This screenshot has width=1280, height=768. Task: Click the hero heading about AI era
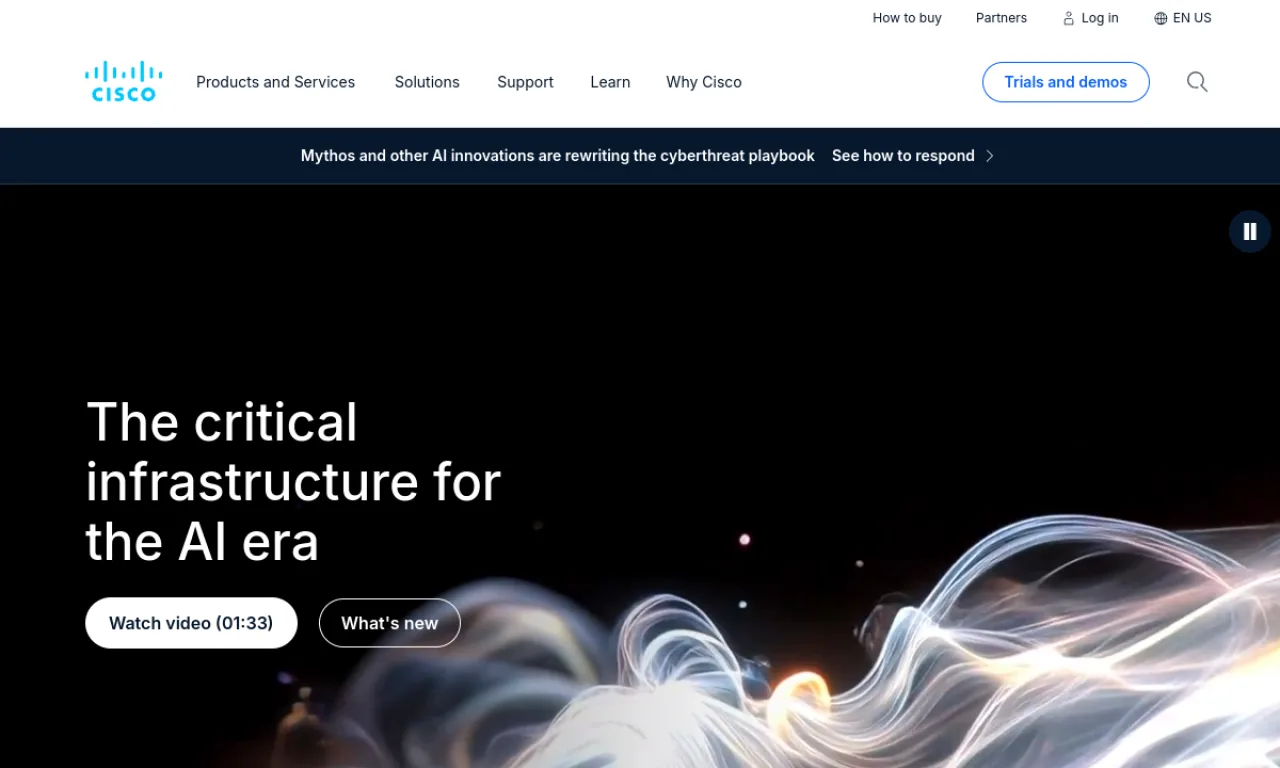click(x=293, y=482)
